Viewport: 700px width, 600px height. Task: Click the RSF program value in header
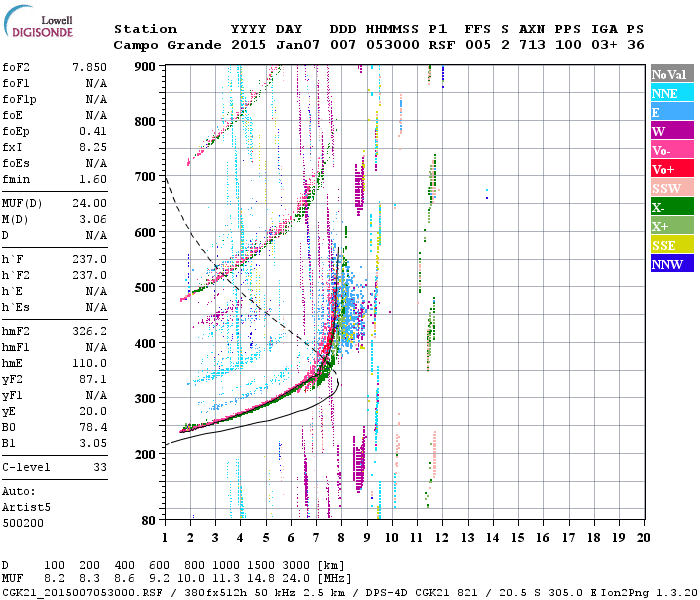[442, 45]
